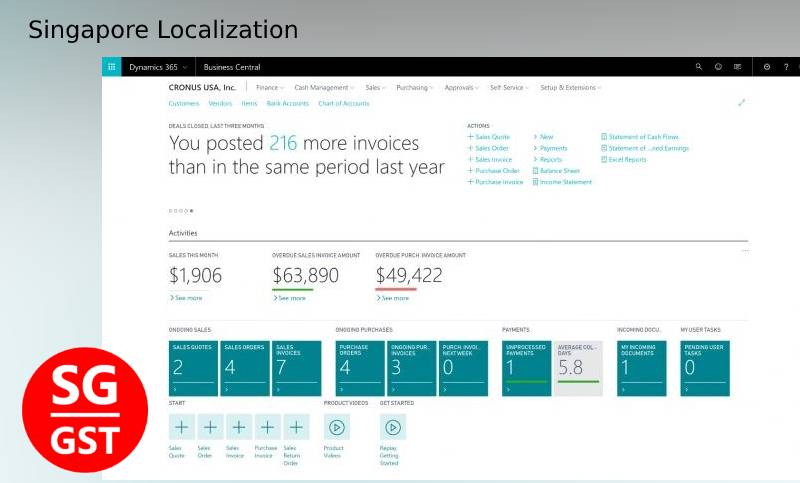Viewport: 800px width, 483px height.
Task: Expand the Purchasing menu
Action: tap(415, 88)
